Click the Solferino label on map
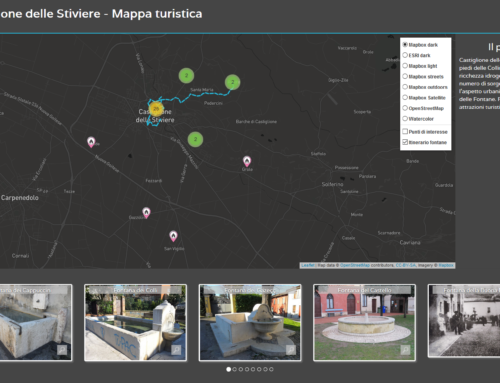The image size is (500, 383). coord(332,184)
